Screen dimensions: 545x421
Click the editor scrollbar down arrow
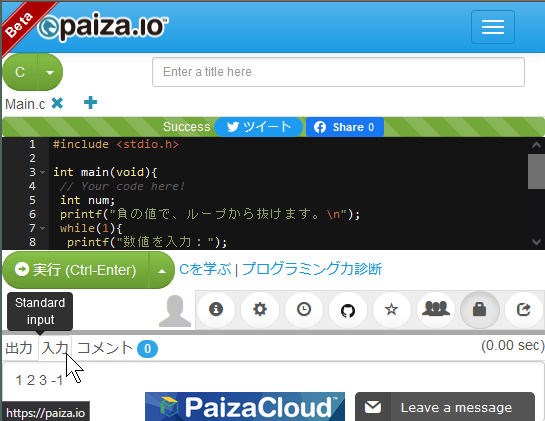pyautogui.click(x=536, y=242)
